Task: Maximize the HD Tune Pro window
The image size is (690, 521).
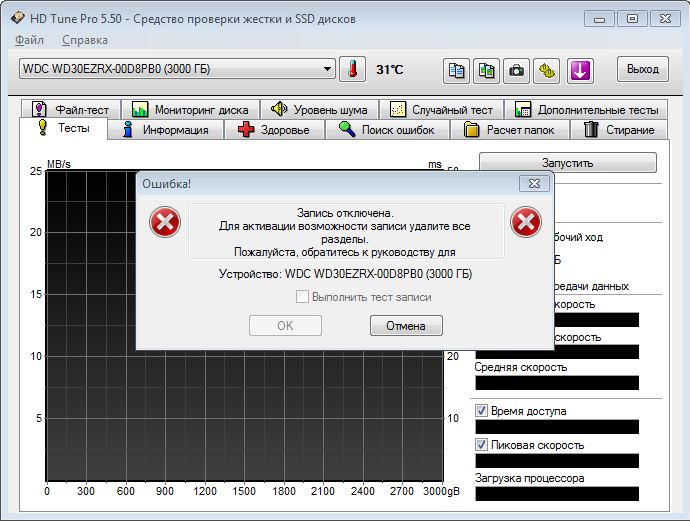Action: tap(632, 19)
